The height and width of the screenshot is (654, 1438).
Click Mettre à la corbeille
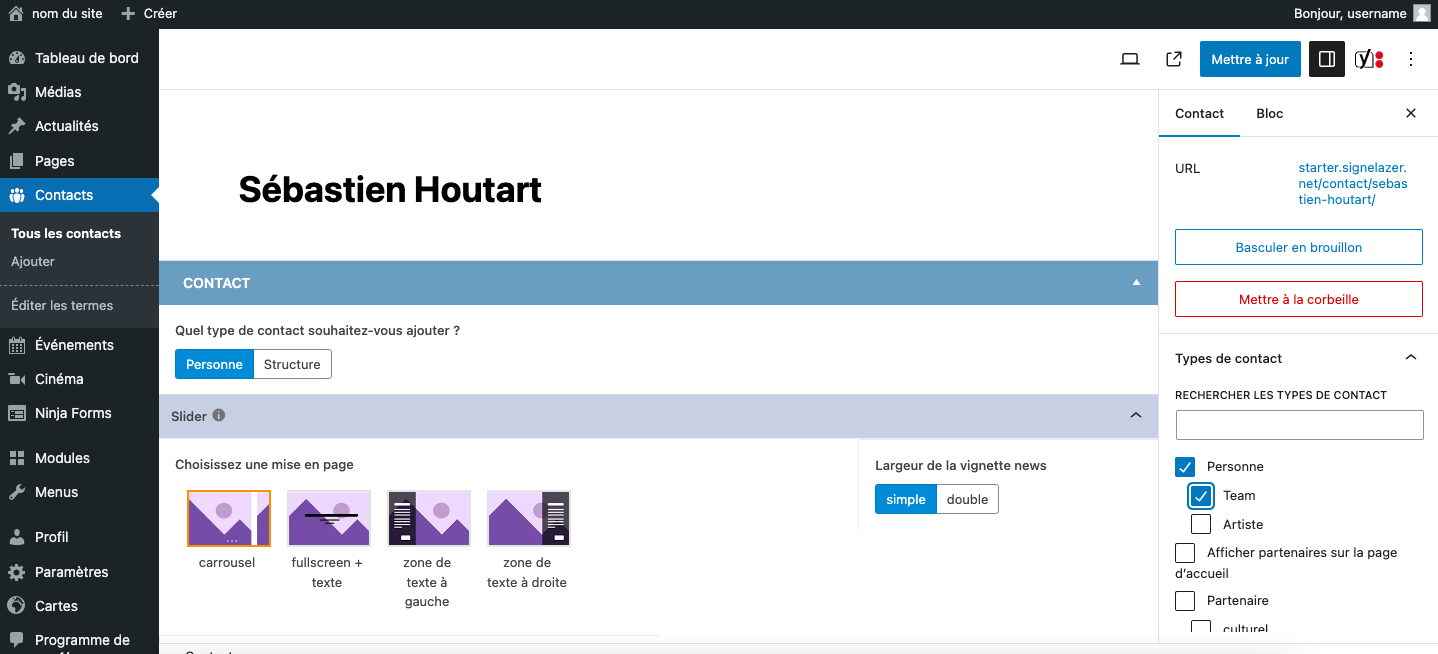click(x=1298, y=299)
